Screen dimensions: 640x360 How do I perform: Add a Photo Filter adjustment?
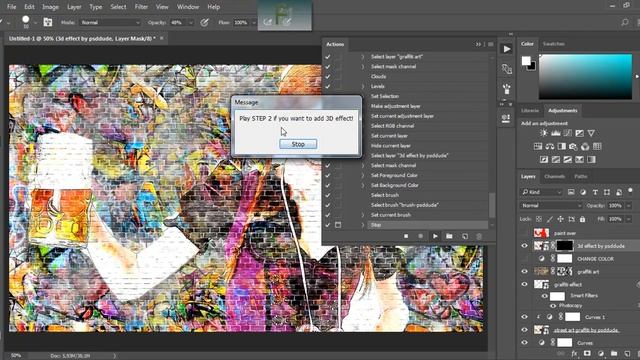coord(573,146)
